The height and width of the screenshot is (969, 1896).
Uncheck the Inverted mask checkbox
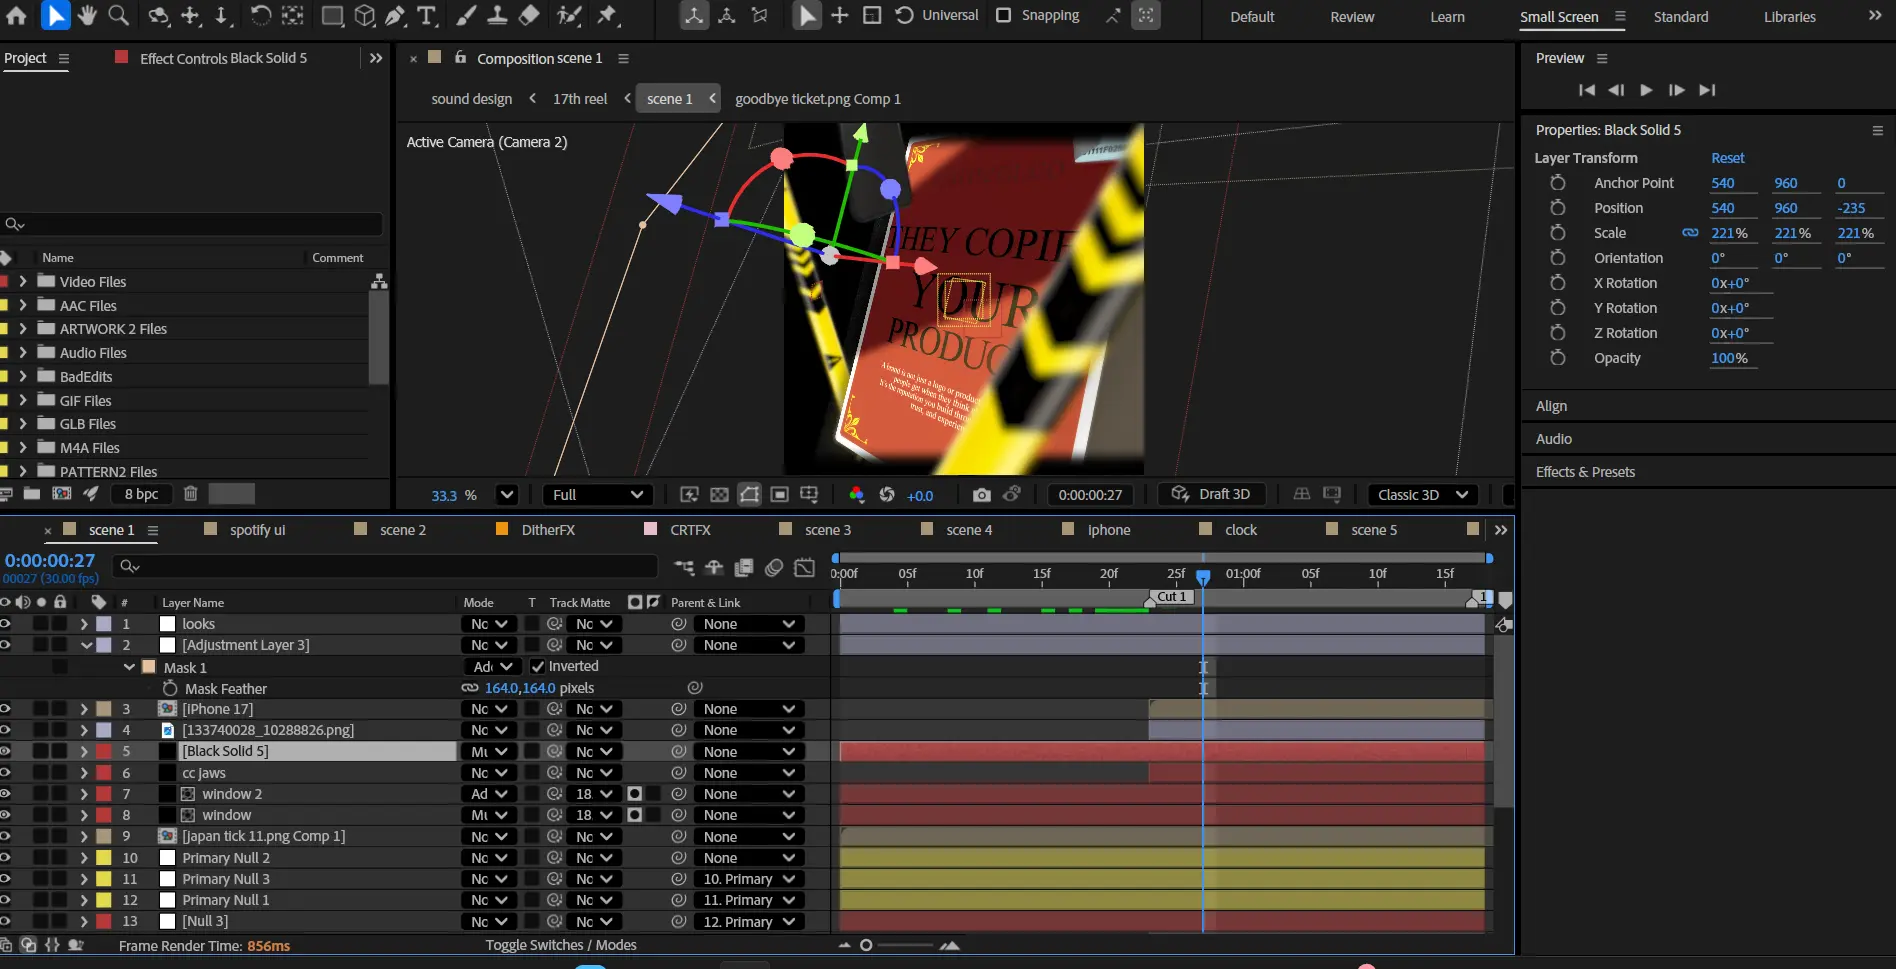pyautogui.click(x=537, y=667)
